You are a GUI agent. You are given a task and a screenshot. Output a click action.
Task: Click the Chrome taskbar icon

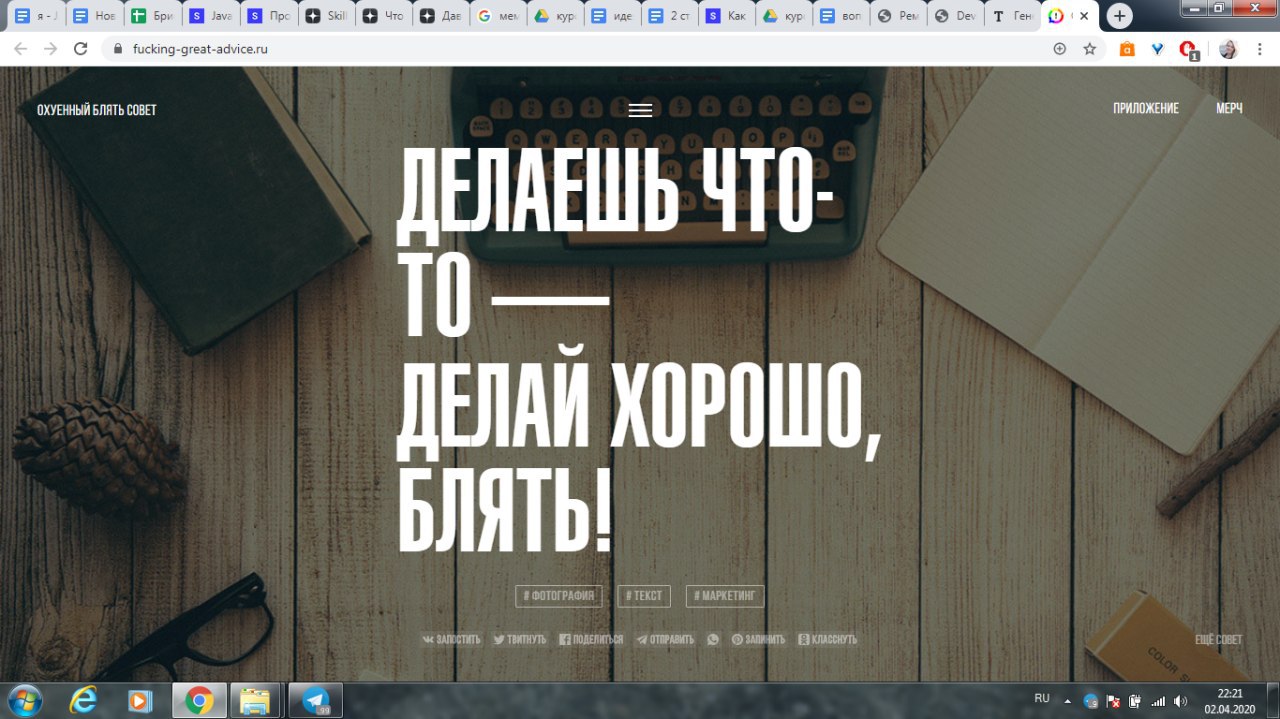199,700
